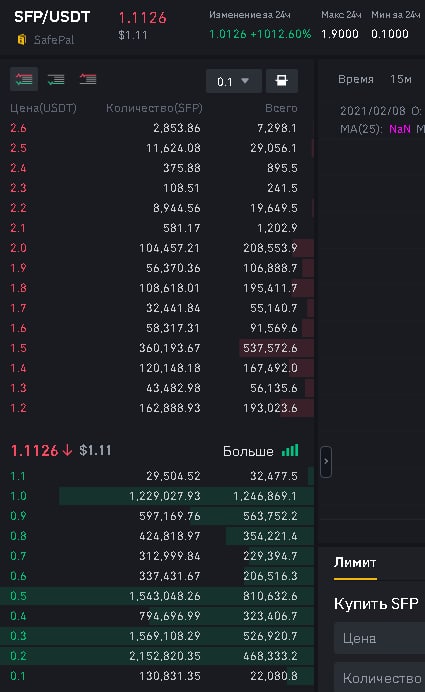425x692 pixels.
Task: Select the sell order at price 1.7
Action: (x=157, y=308)
